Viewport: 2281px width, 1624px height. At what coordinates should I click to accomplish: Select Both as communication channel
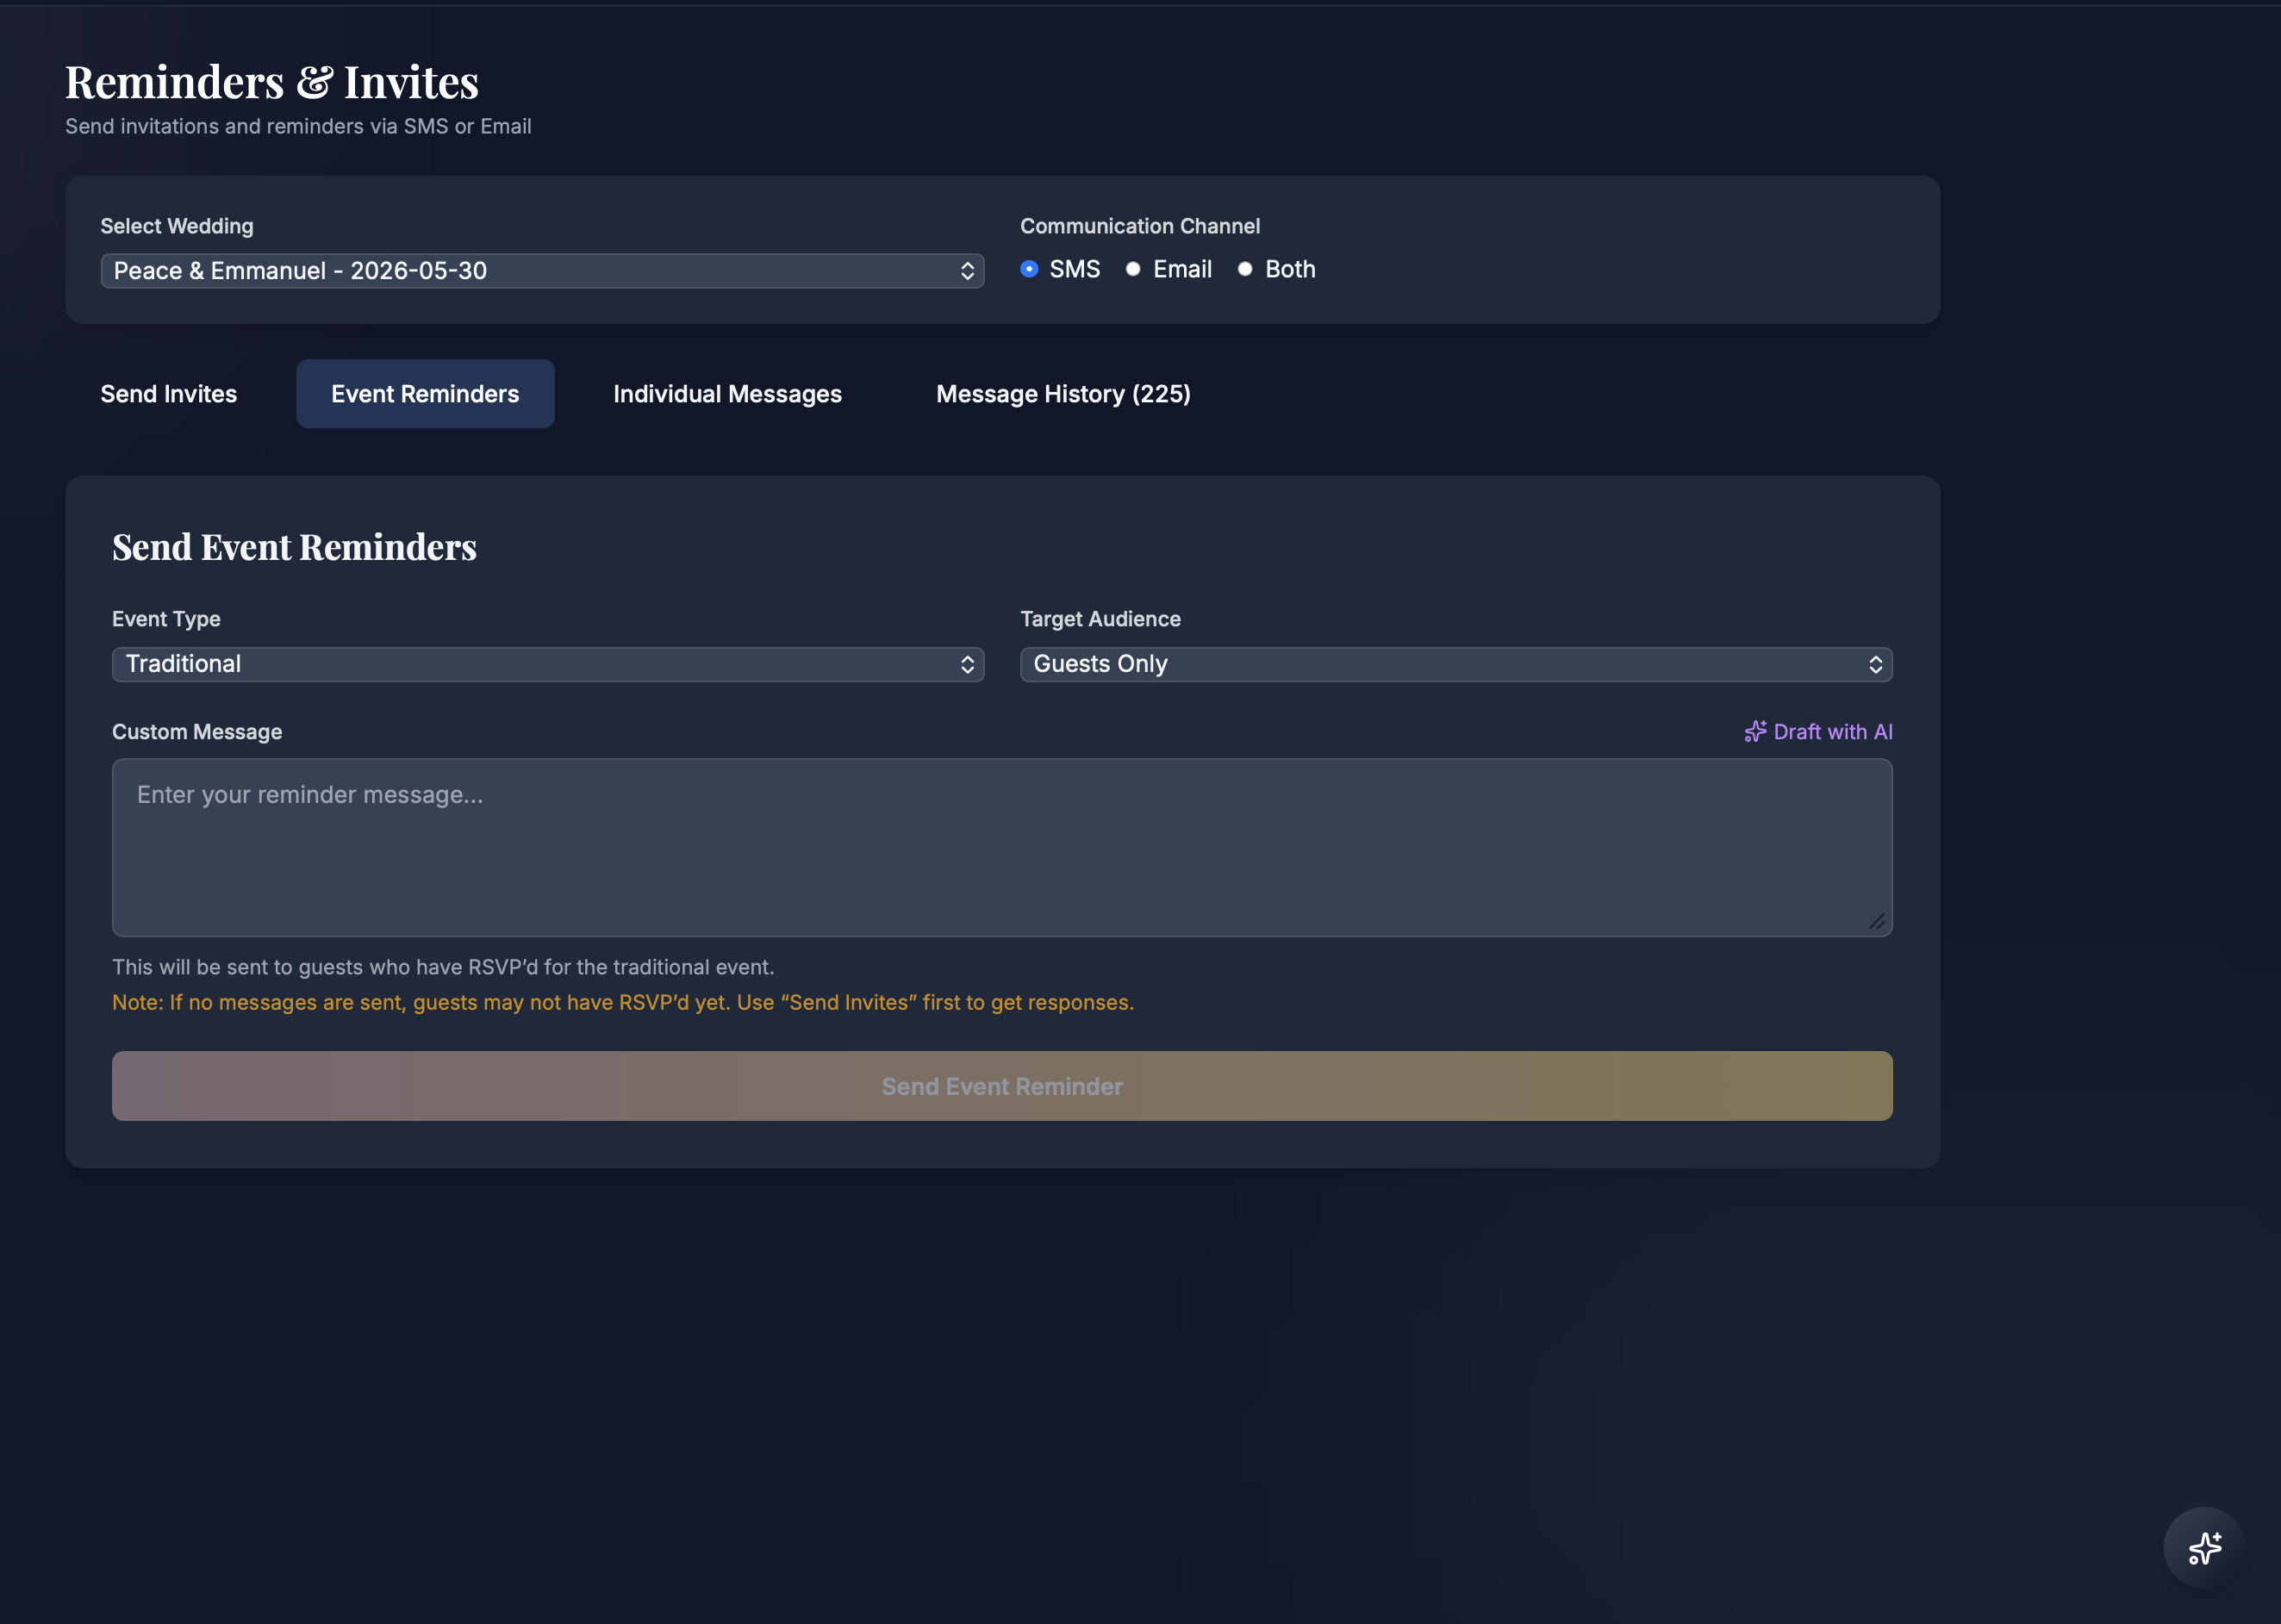1245,269
